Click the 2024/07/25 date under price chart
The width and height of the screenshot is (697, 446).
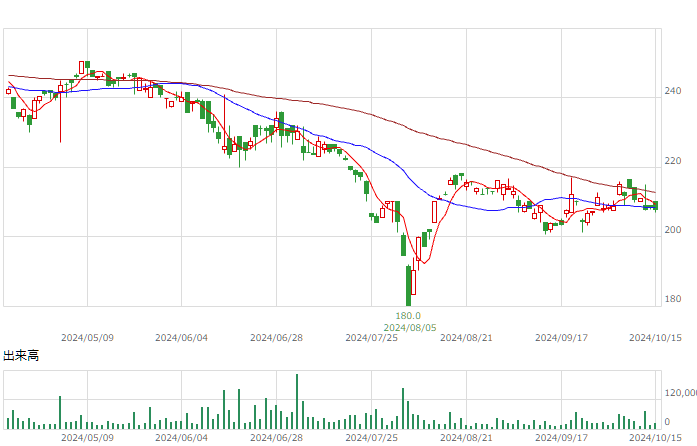coord(372,338)
